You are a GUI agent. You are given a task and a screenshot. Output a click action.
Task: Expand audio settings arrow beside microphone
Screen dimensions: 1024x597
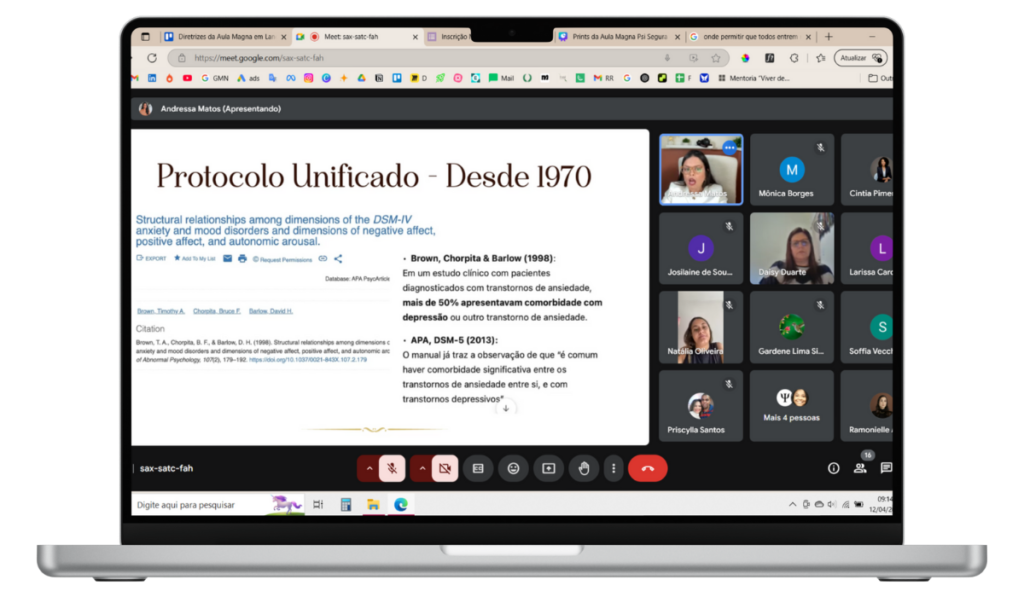[369, 468]
